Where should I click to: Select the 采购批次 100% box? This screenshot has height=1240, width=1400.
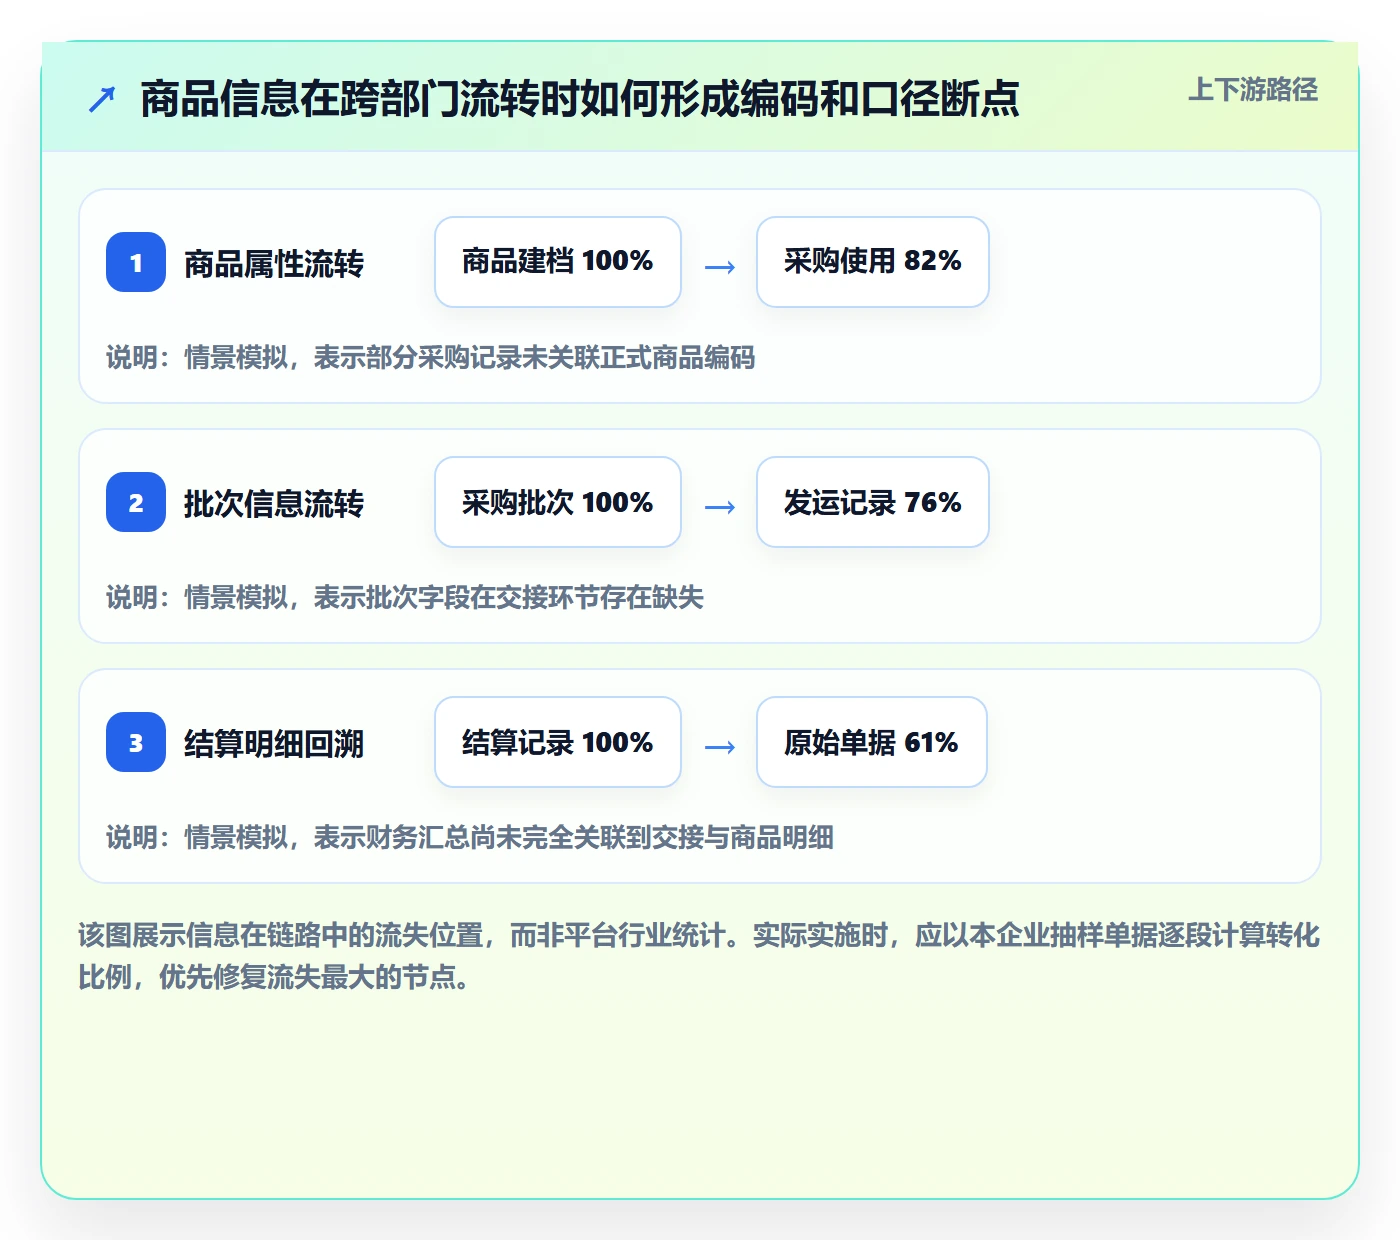558,502
